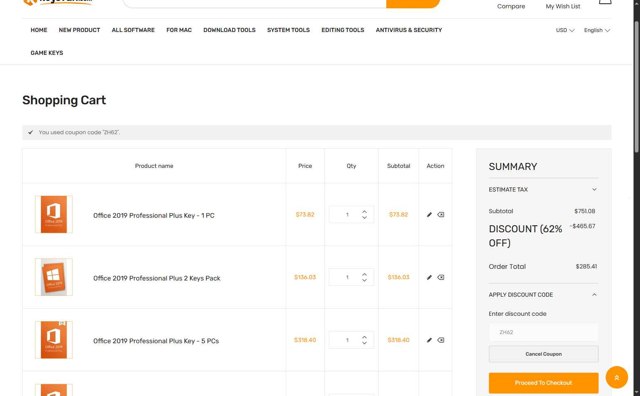Open the ALL SOFTWARE menu
The image size is (640, 396).
[133, 30]
